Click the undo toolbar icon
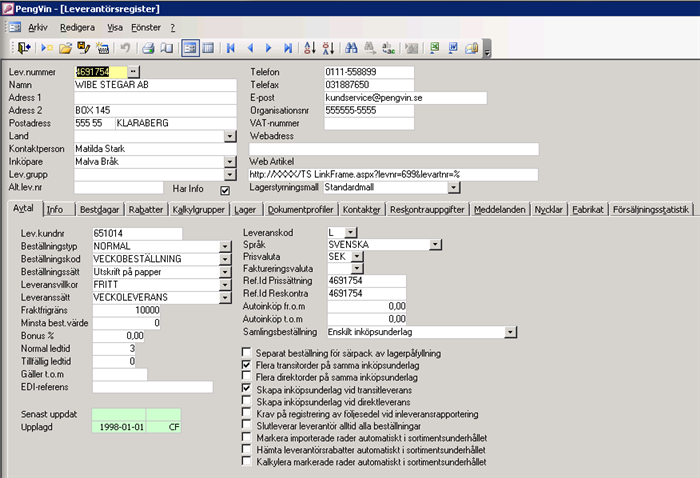Viewport: 700px width, 478px height. click(124, 47)
